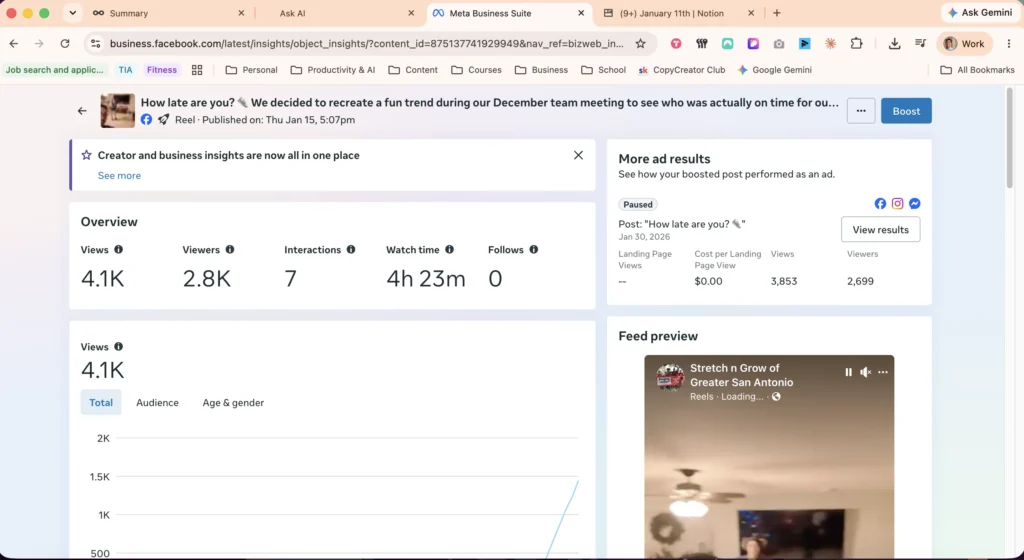Go back in browser history
The image size is (1024, 560).
click(x=14, y=44)
